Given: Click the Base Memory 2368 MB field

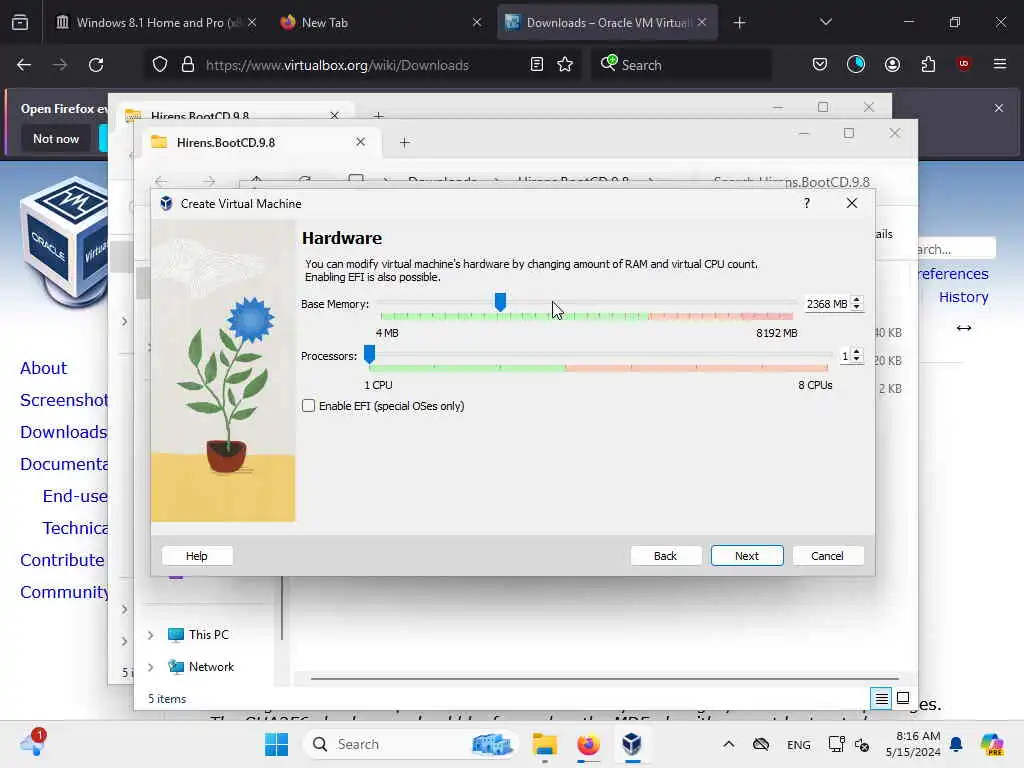Looking at the screenshot, I should click(x=827, y=304).
